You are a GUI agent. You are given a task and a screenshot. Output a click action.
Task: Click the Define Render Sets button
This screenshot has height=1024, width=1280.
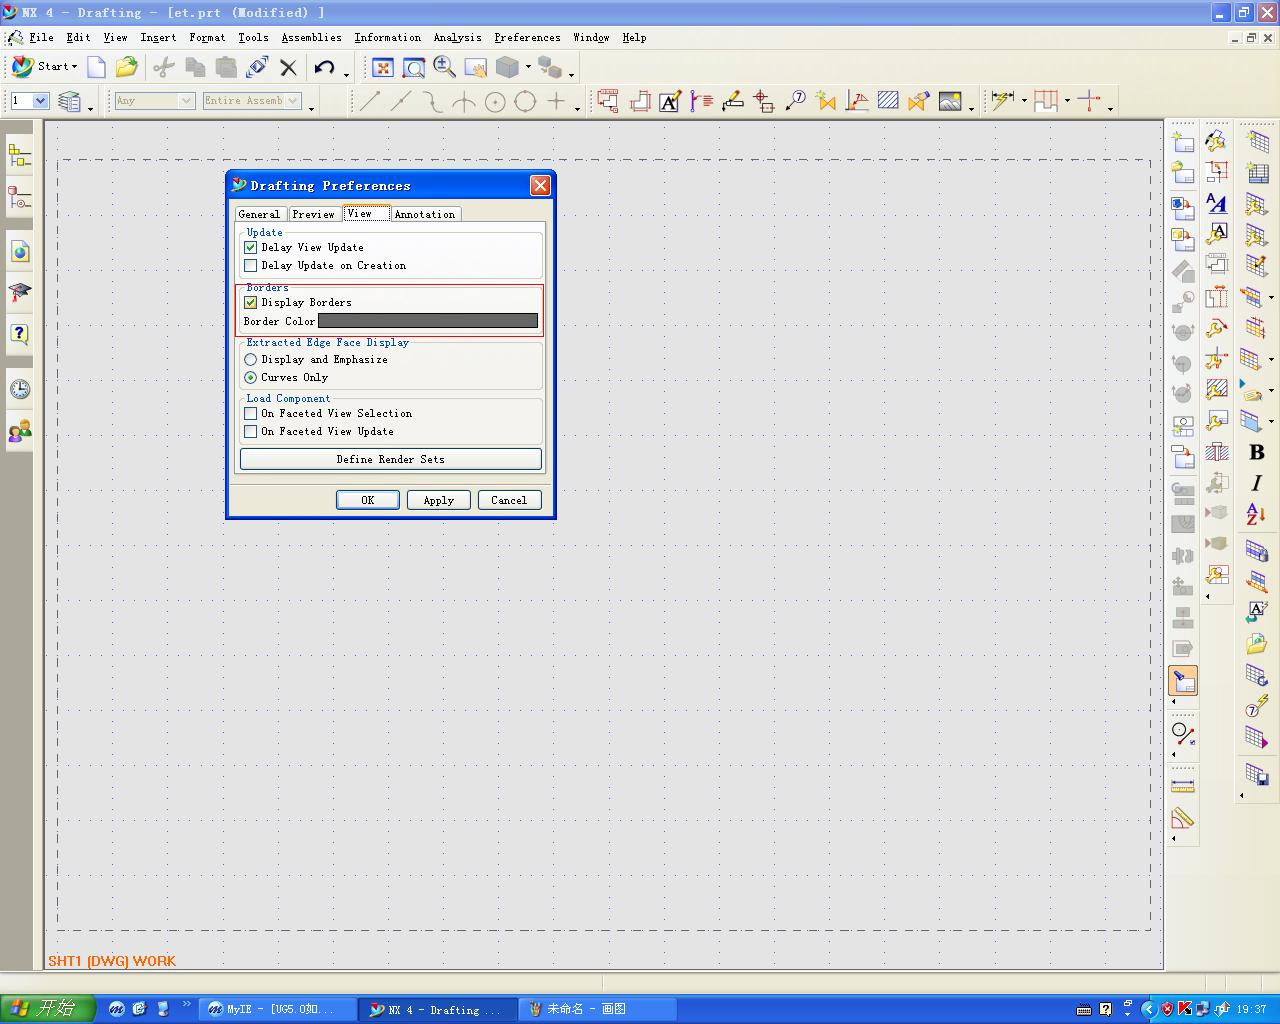[x=391, y=459]
